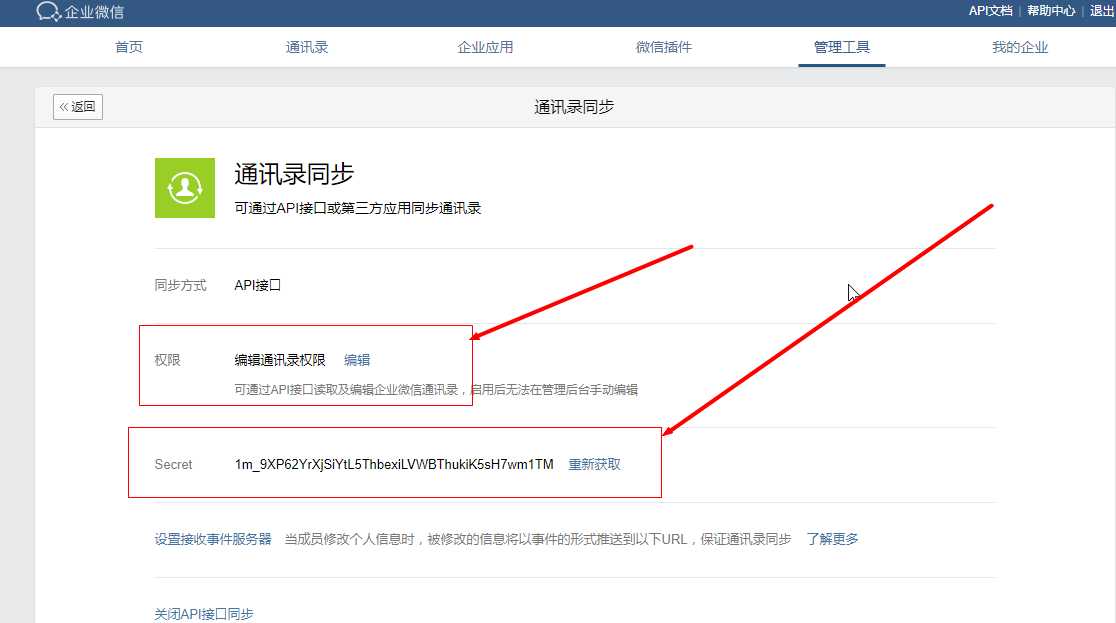The width and height of the screenshot is (1116, 623).
Task: Click the API接口 sync method value
Action: (x=258, y=285)
